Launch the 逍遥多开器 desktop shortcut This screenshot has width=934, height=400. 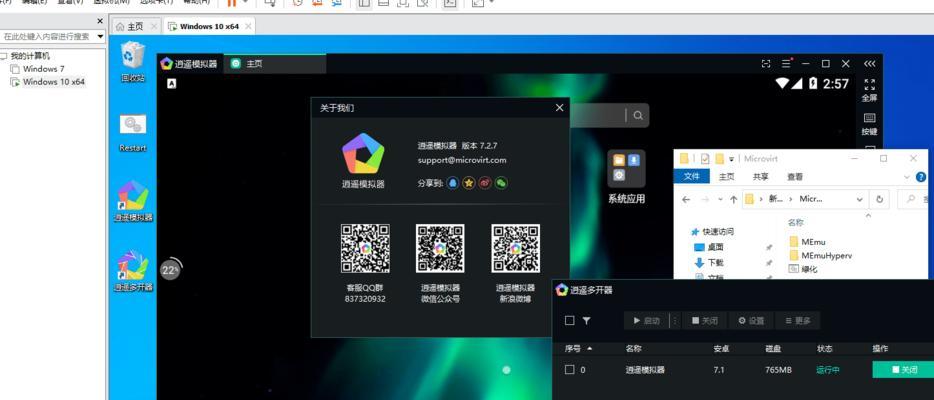point(133,270)
